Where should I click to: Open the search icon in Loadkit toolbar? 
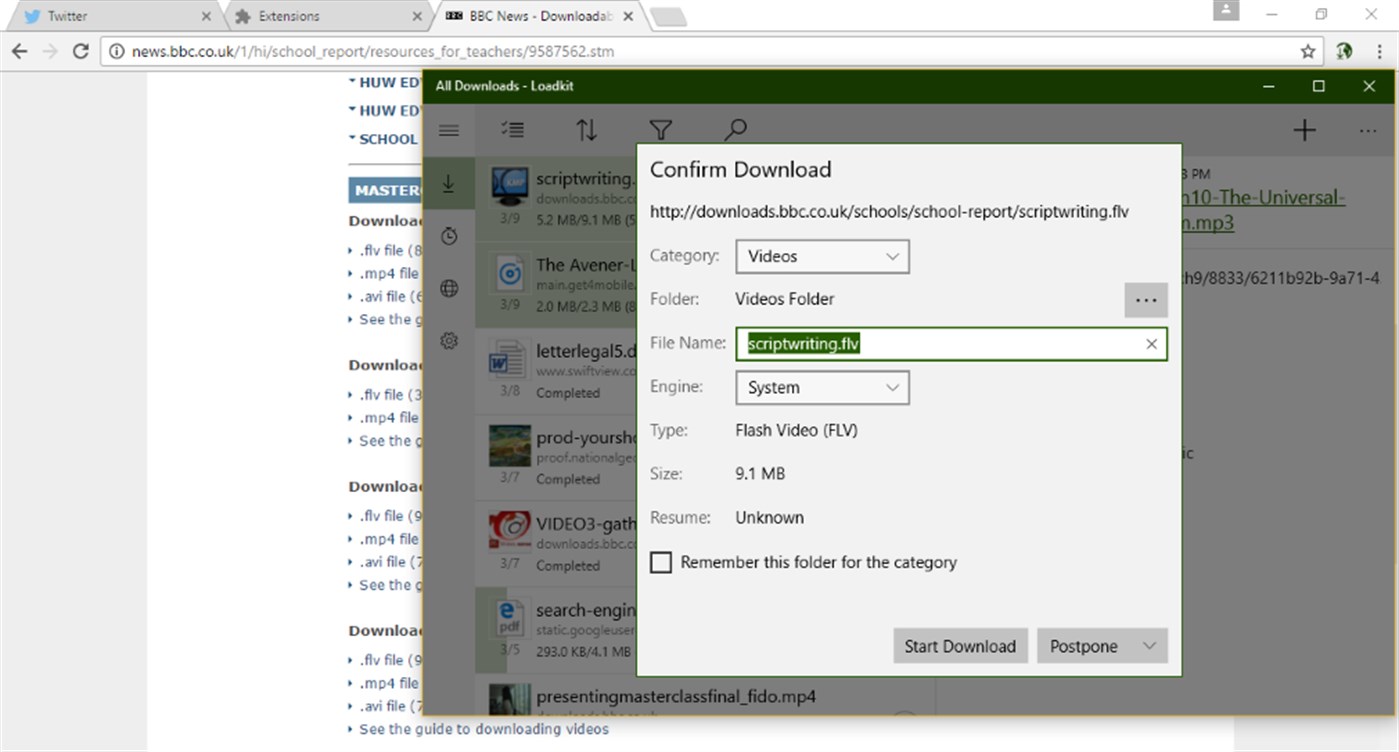click(735, 129)
